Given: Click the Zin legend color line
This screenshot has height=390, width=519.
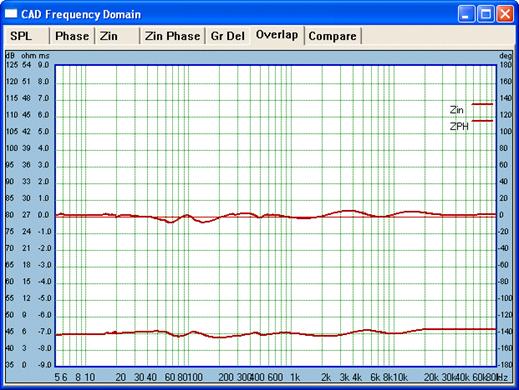Looking at the screenshot, I should pyautogui.click(x=482, y=104).
